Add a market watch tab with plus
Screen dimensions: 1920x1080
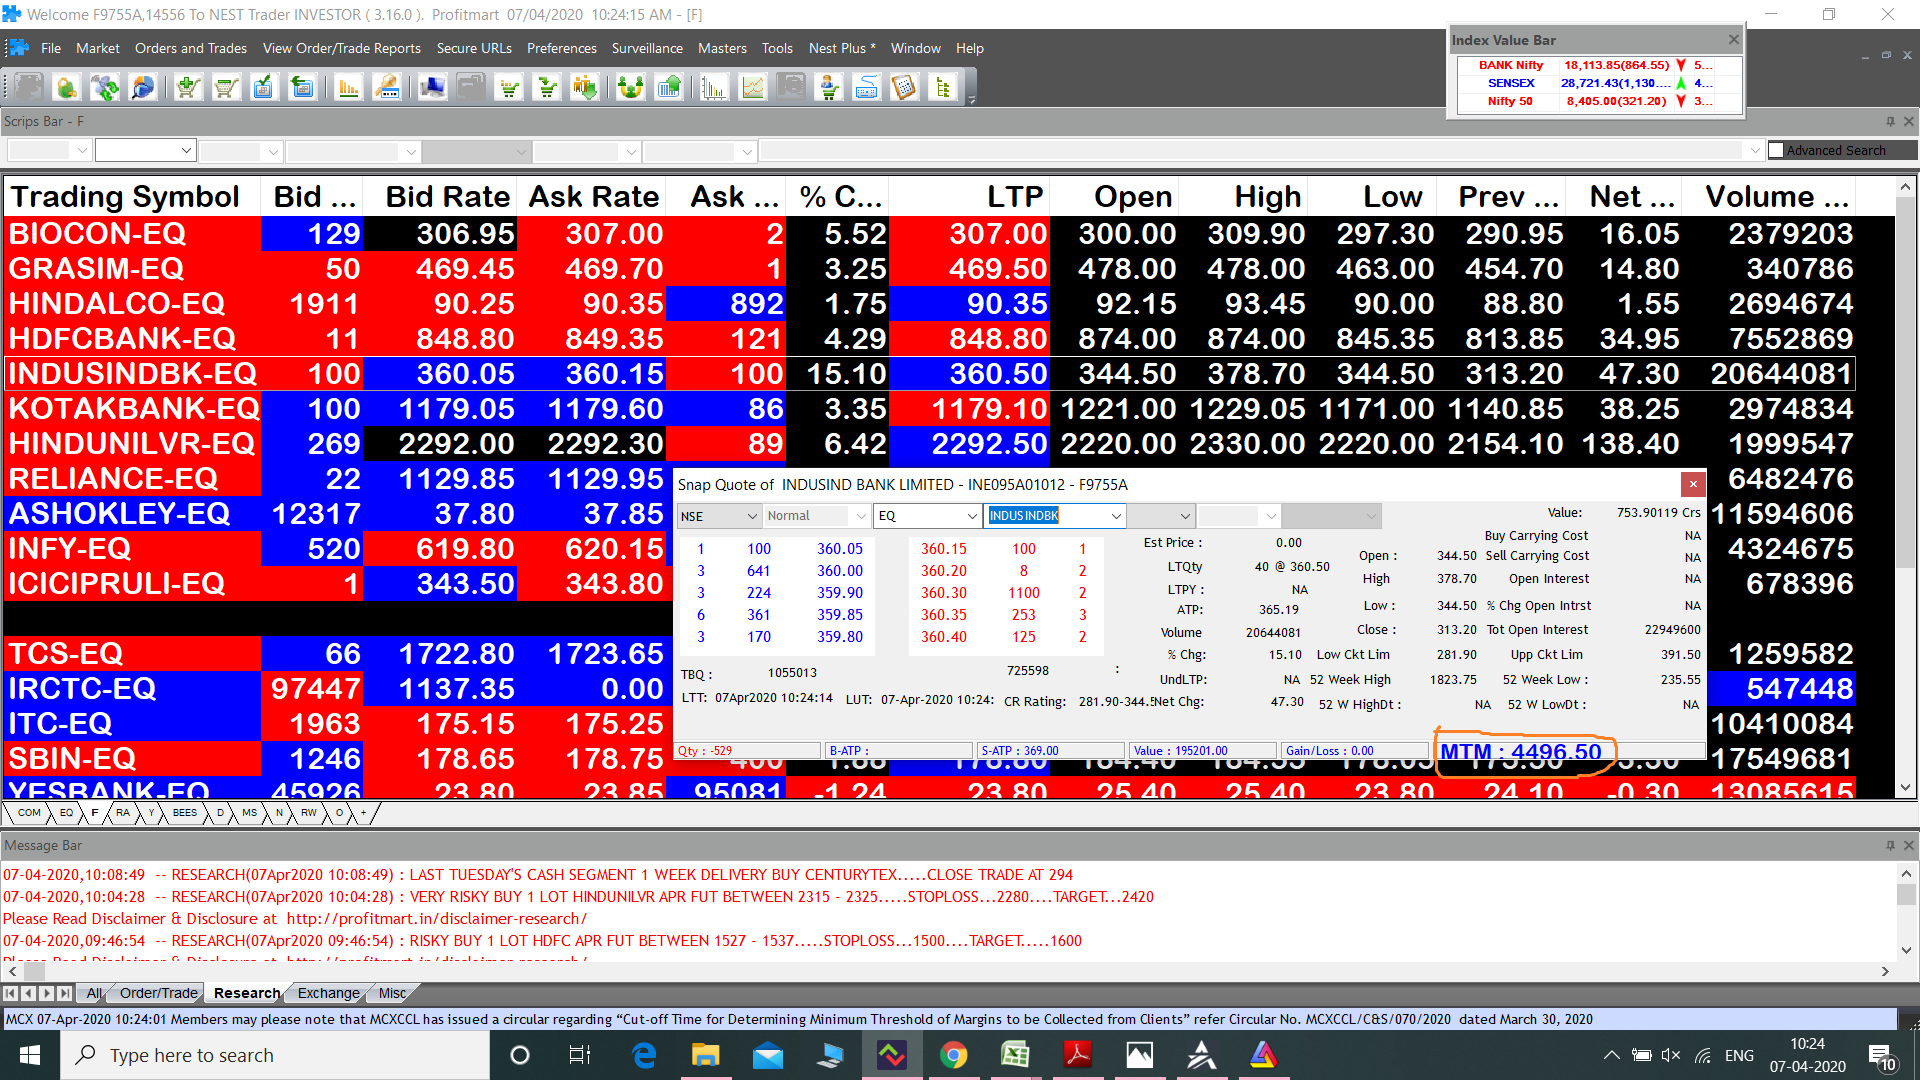click(x=363, y=813)
